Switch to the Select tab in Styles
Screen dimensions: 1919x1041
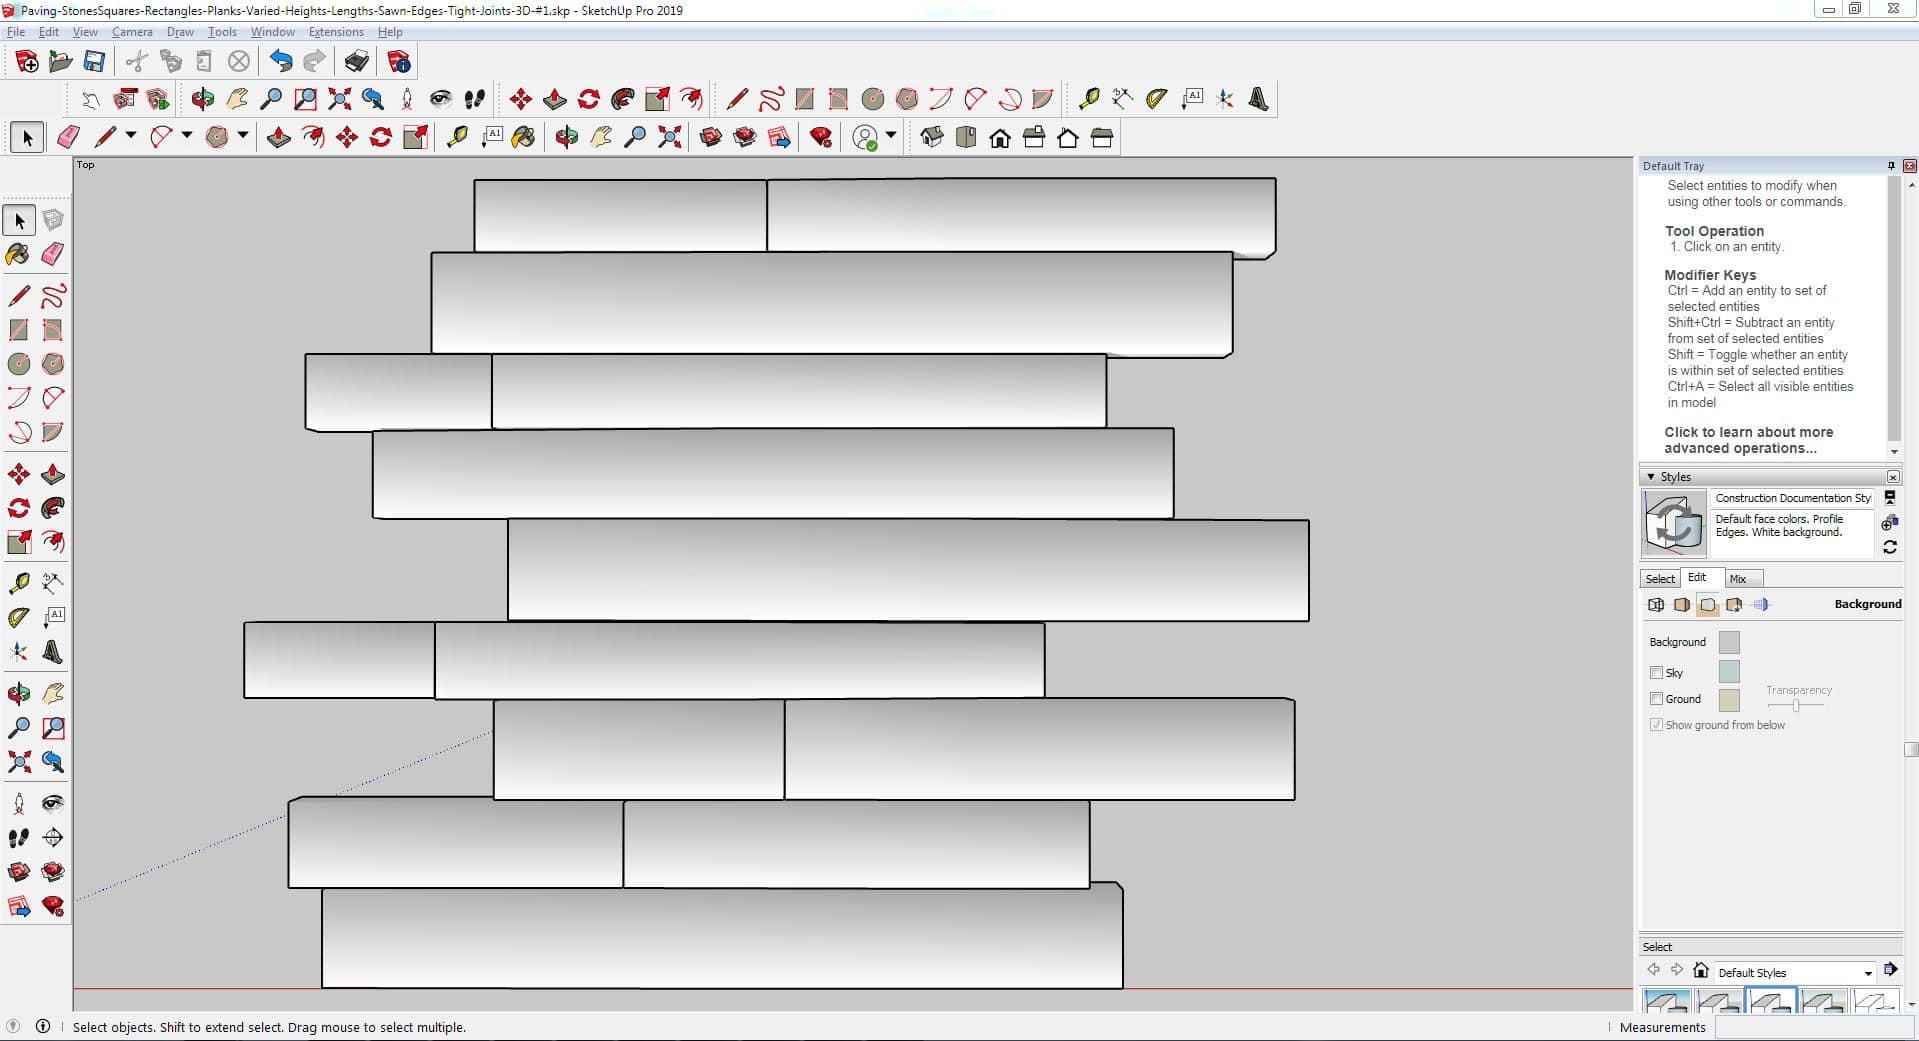click(x=1660, y=579)
